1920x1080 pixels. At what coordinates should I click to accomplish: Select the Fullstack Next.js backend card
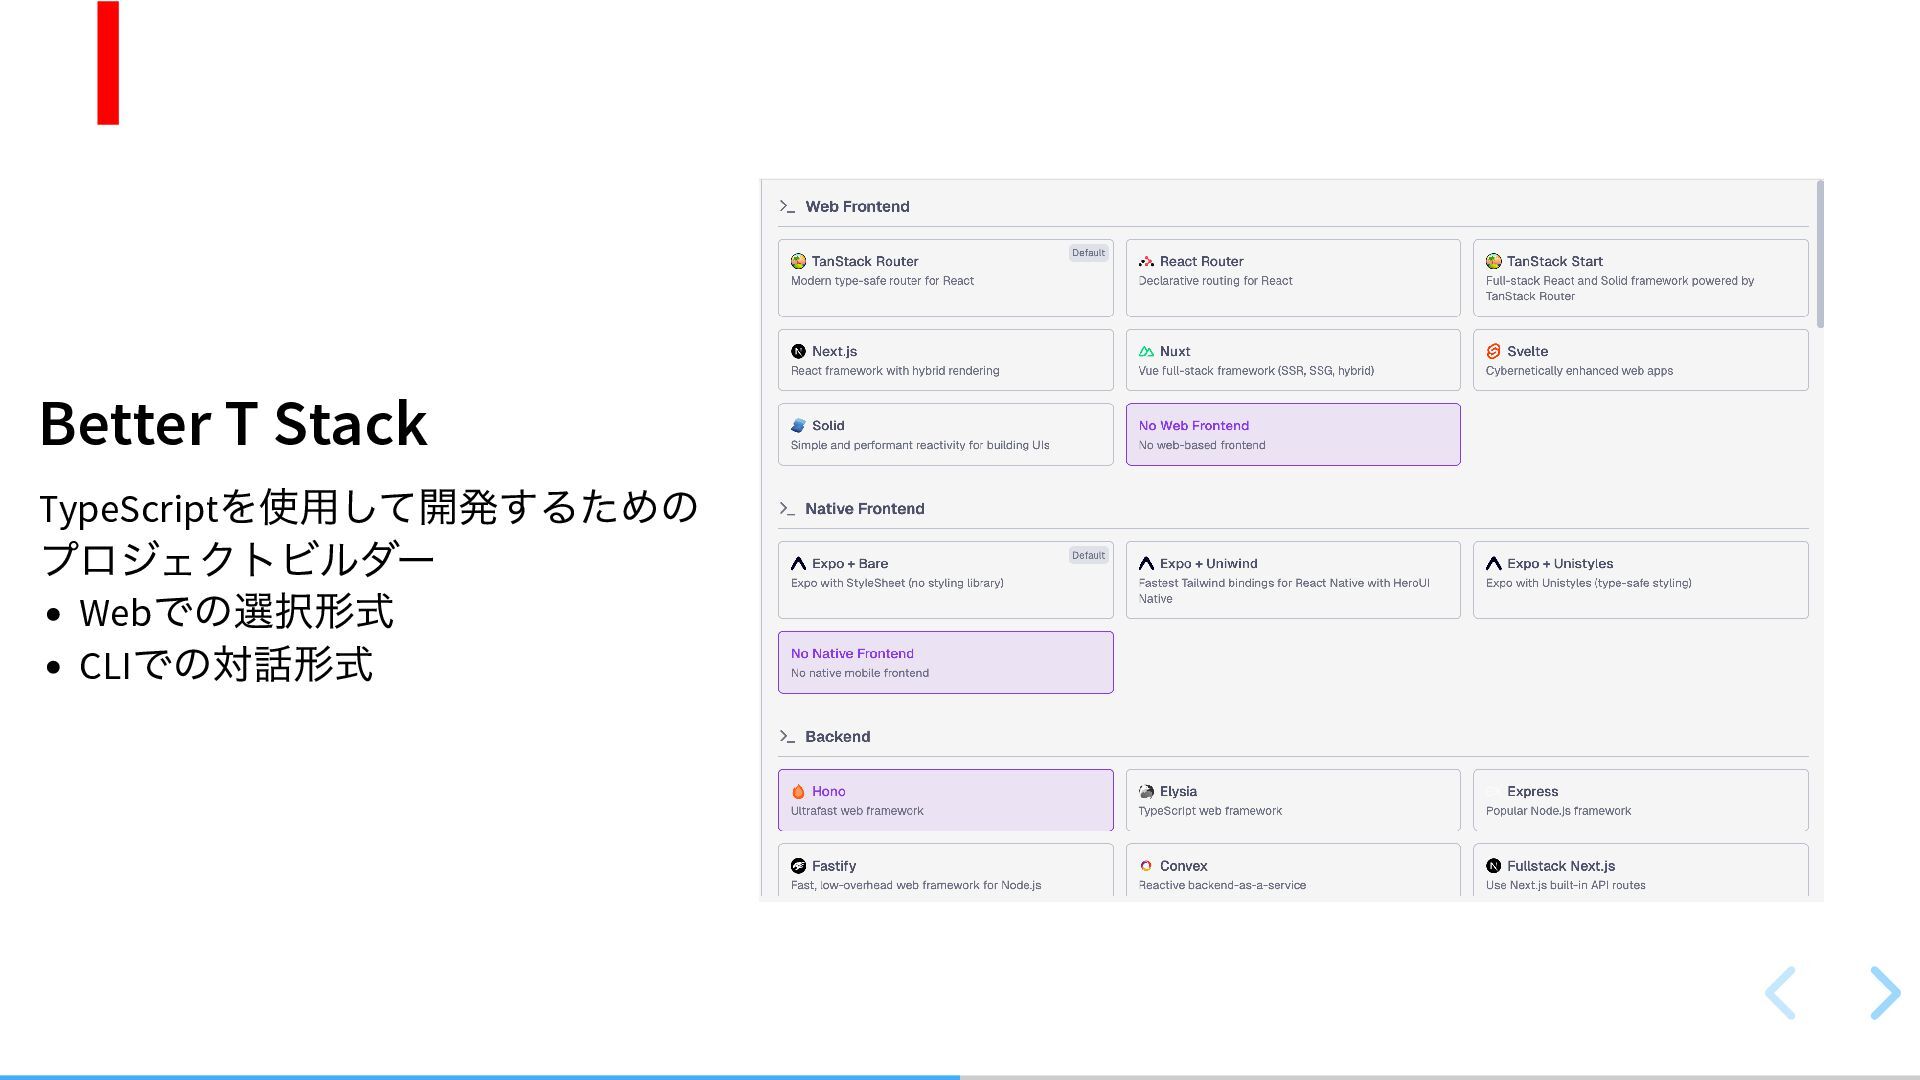click(x=1640, y=872)
